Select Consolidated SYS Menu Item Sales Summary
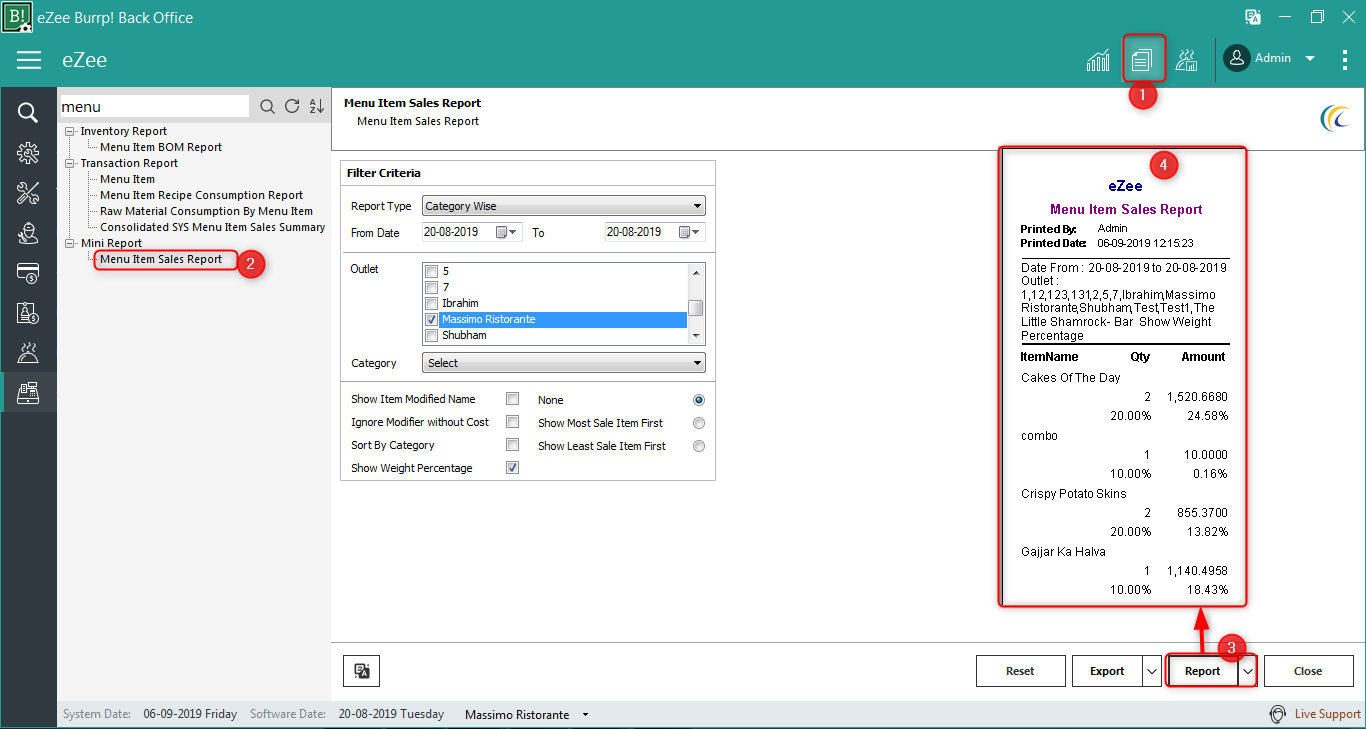Screen dimensions: 1366x729 (212, 227)
